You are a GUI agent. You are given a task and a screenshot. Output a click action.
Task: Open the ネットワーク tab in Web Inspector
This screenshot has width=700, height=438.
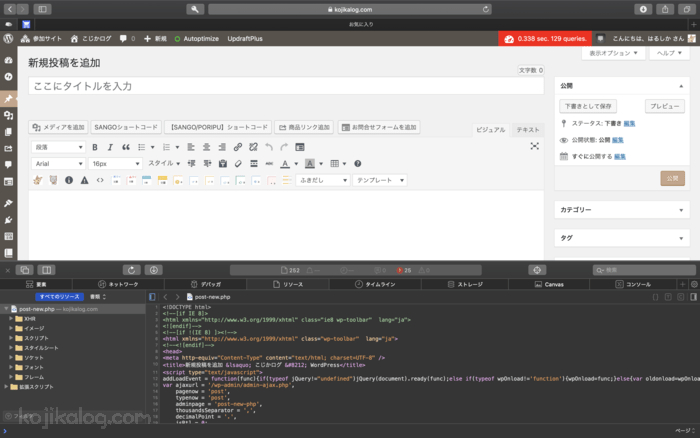(118, 284)
